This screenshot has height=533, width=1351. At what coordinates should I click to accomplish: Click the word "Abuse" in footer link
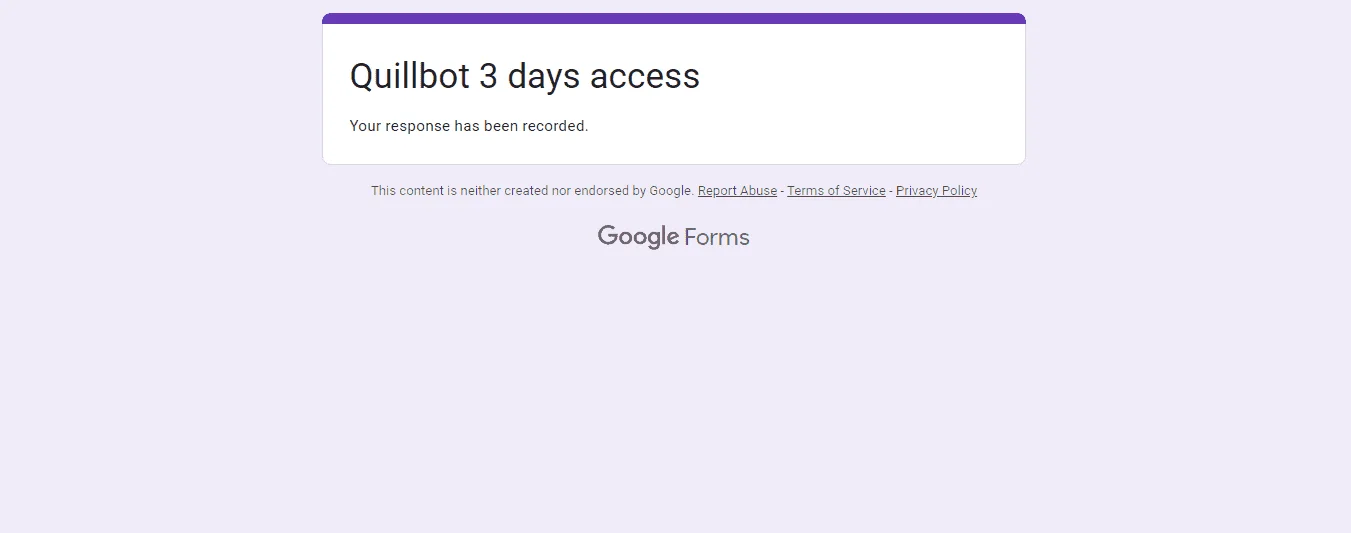pyautogui.click(x=758, y=191)
